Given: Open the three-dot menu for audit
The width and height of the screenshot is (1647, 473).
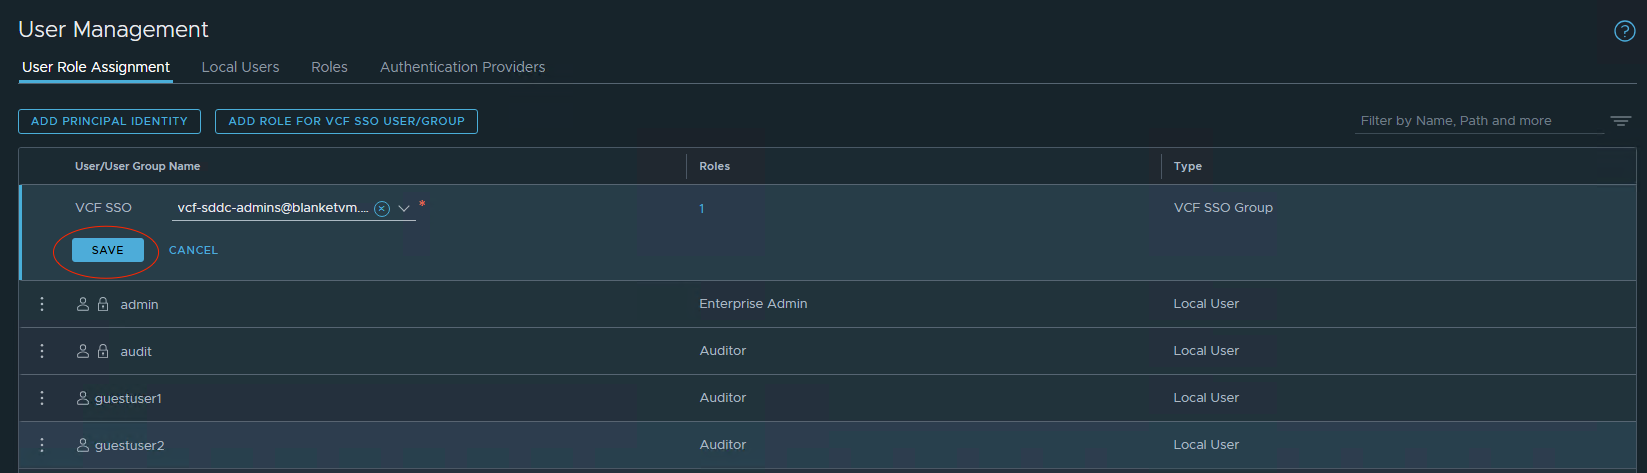Looking at the screenshot, I should click(42, 351).
